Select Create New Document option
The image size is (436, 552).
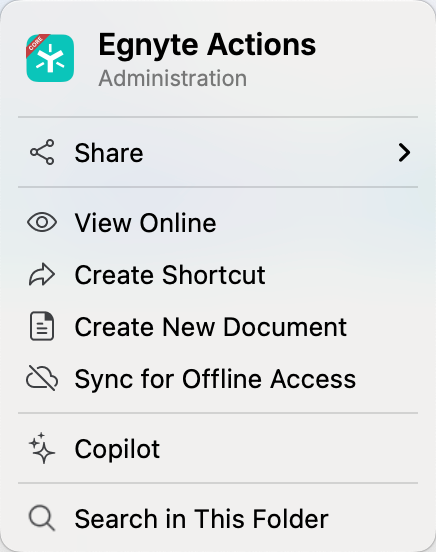point(218,327)
